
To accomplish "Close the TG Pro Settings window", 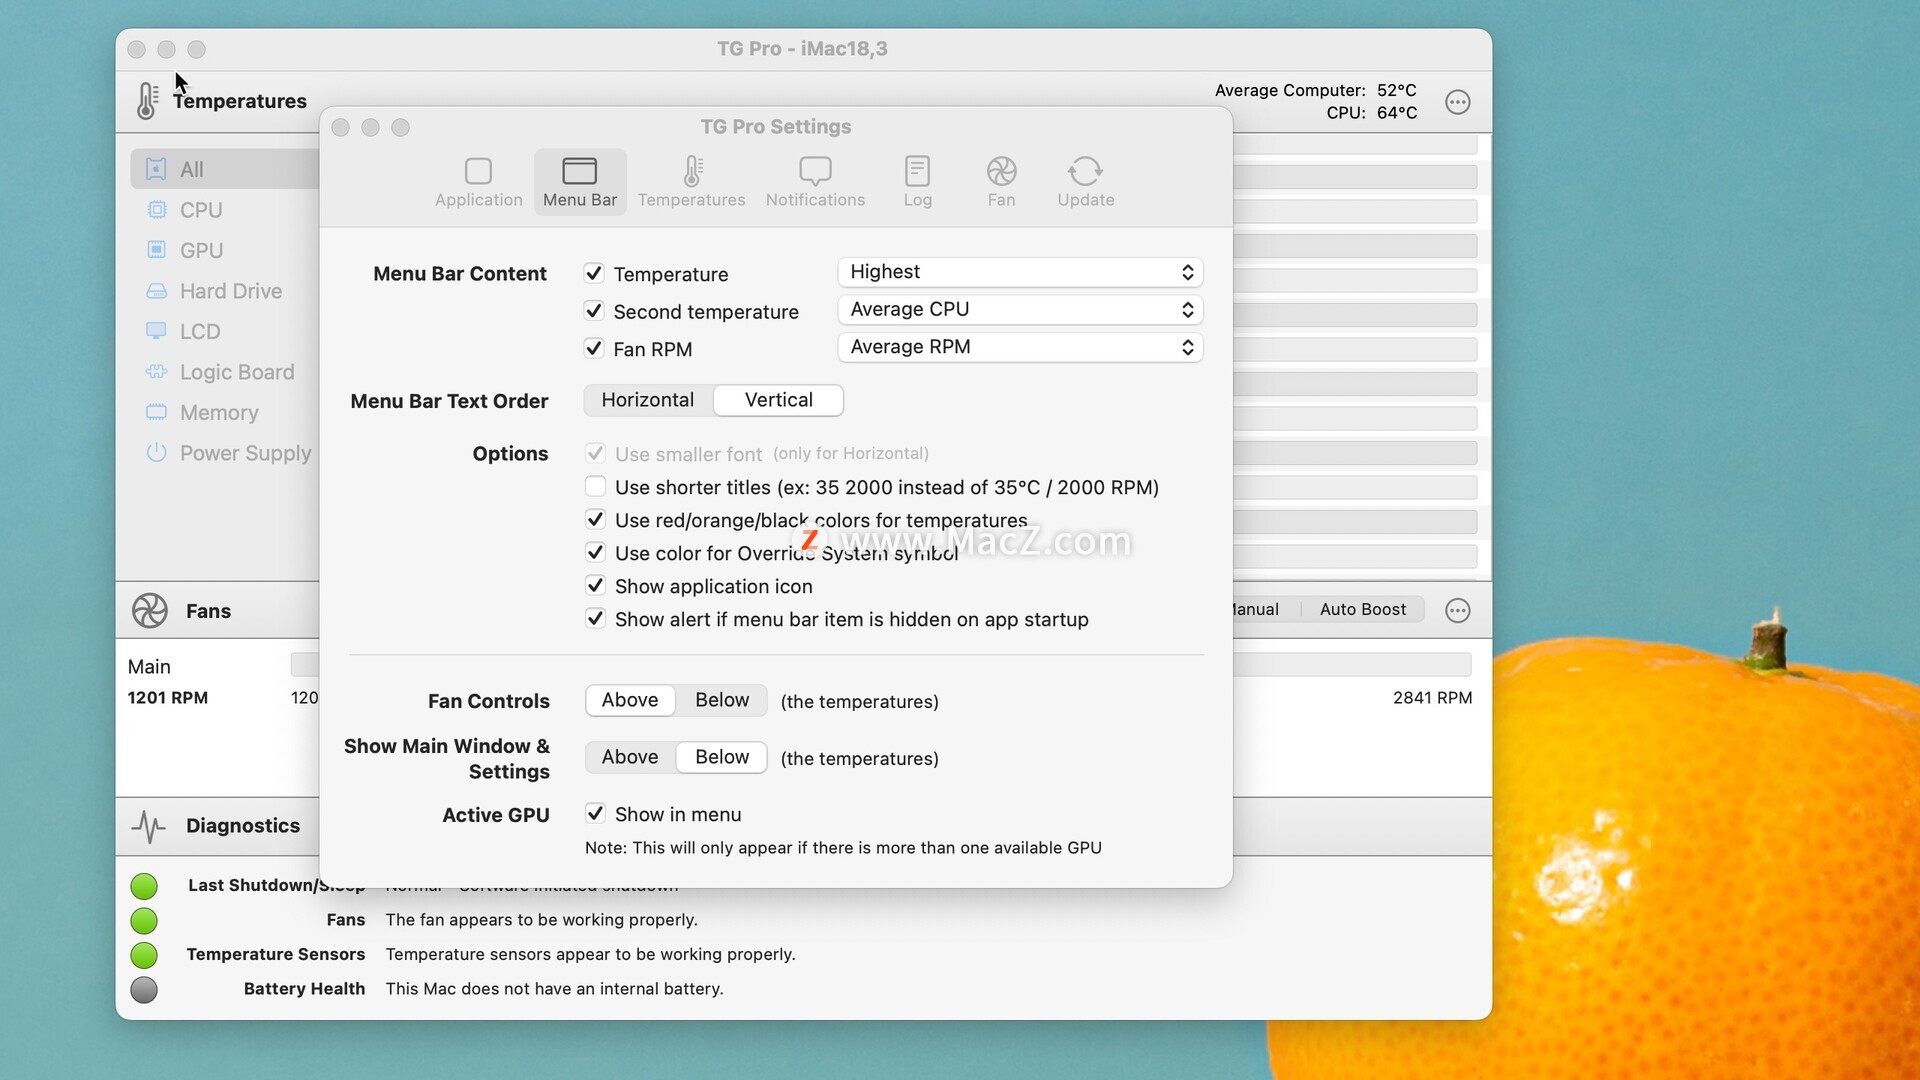I will (340, 128).
